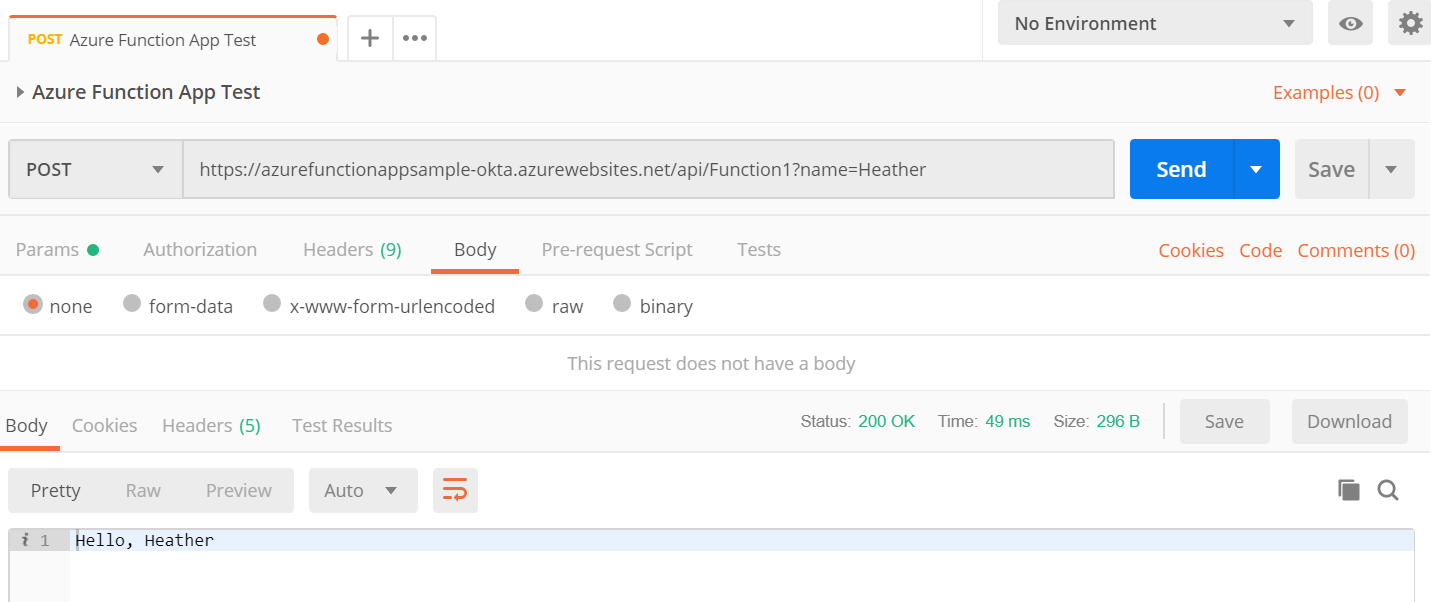The width and height of the screenshot is (1431, 602).
Task: Expand Azure Function App Test description triangle
Action: (x=20, y=92)
